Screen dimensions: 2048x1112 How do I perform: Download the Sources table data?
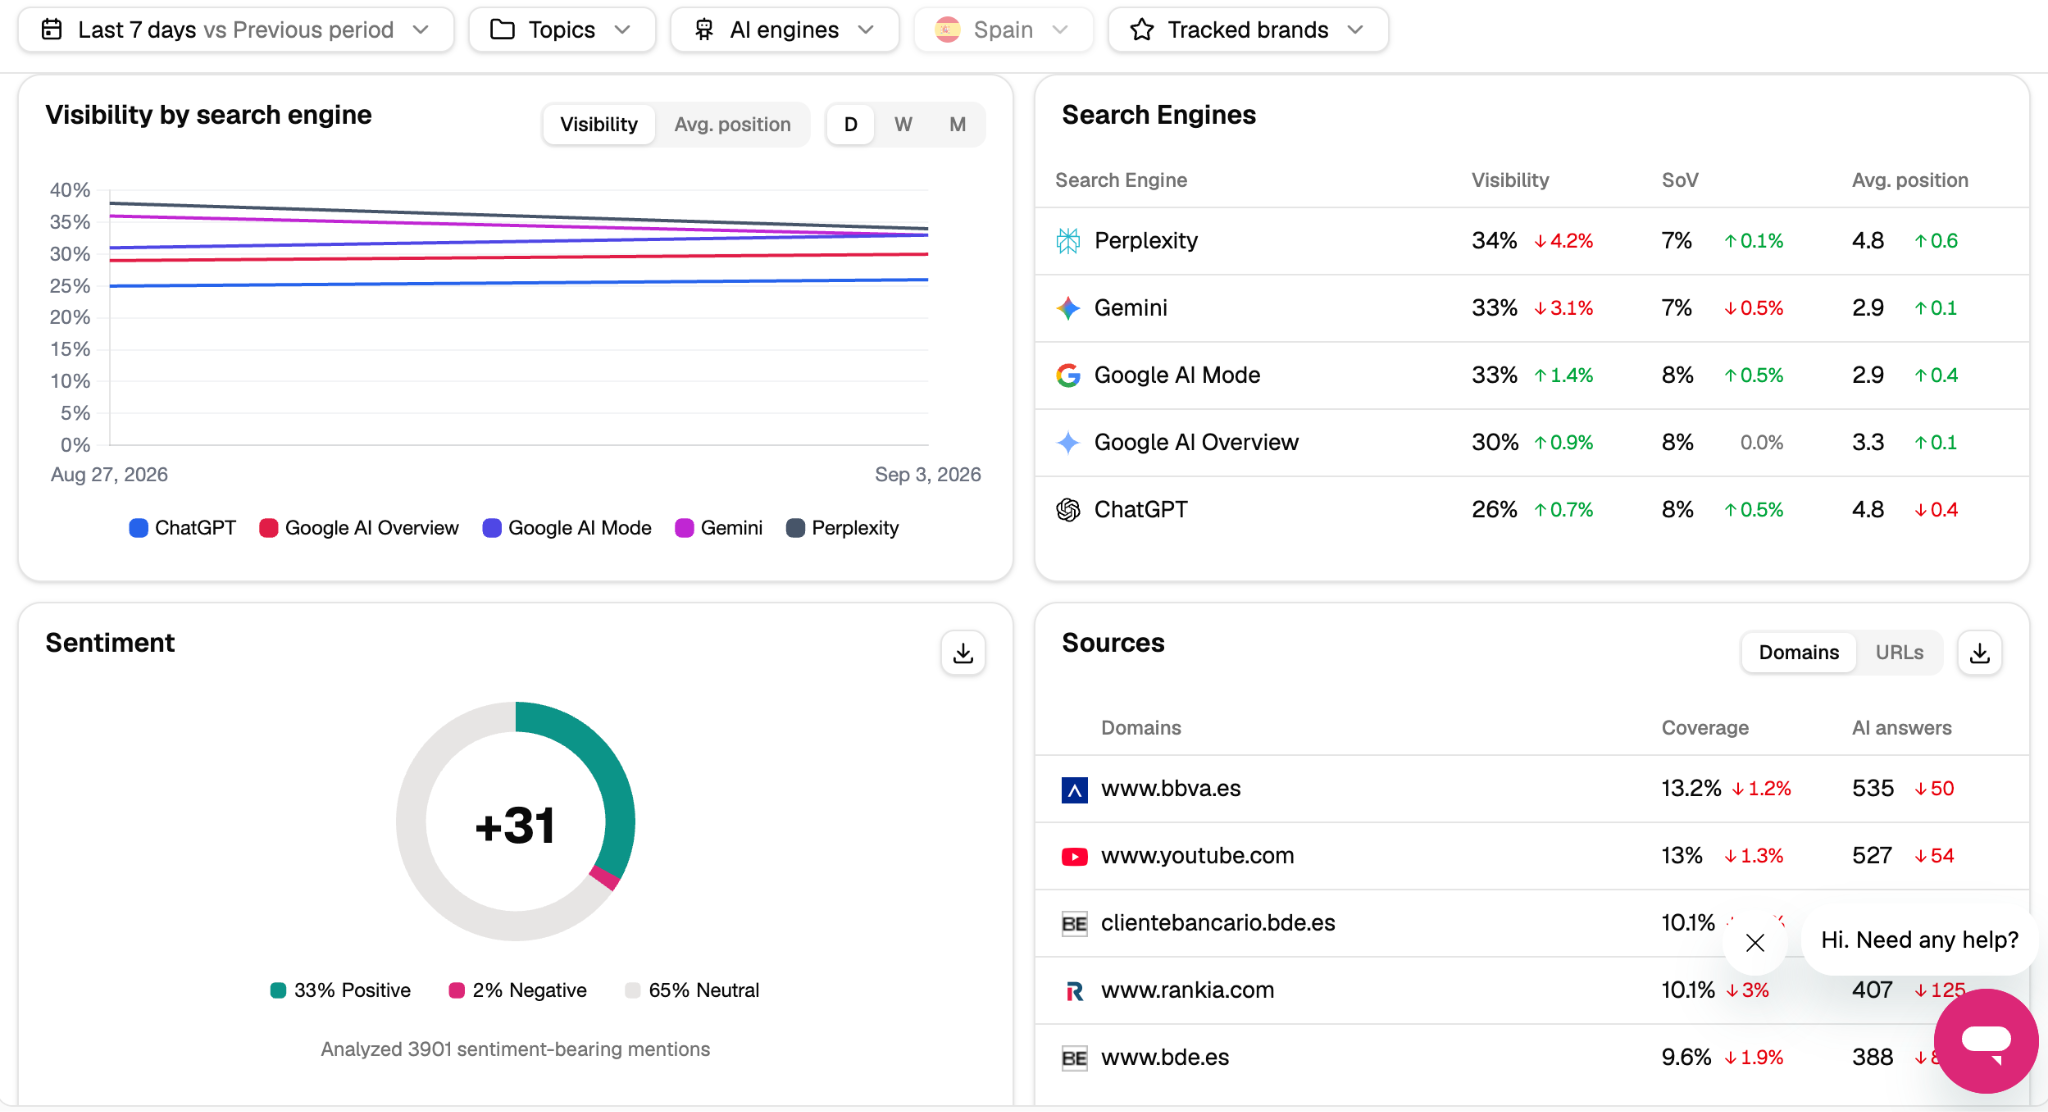pos(1979,653)
